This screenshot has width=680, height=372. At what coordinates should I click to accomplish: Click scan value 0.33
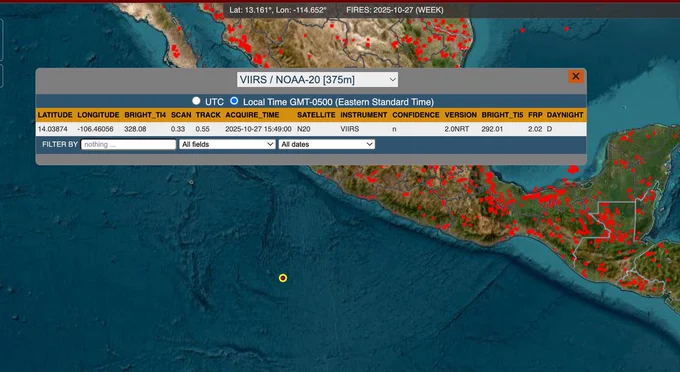[x=178, y=129]
